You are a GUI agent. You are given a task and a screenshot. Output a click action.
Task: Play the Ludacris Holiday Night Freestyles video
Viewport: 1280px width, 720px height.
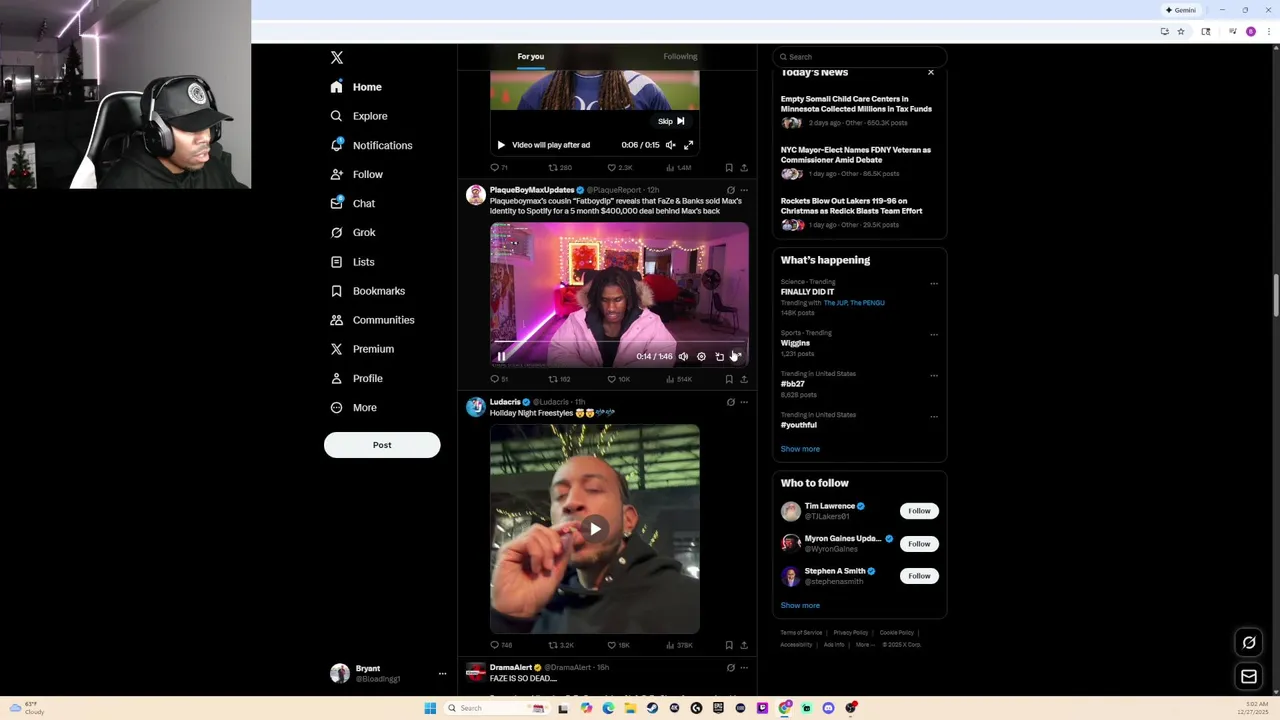(x=595, y=529)
